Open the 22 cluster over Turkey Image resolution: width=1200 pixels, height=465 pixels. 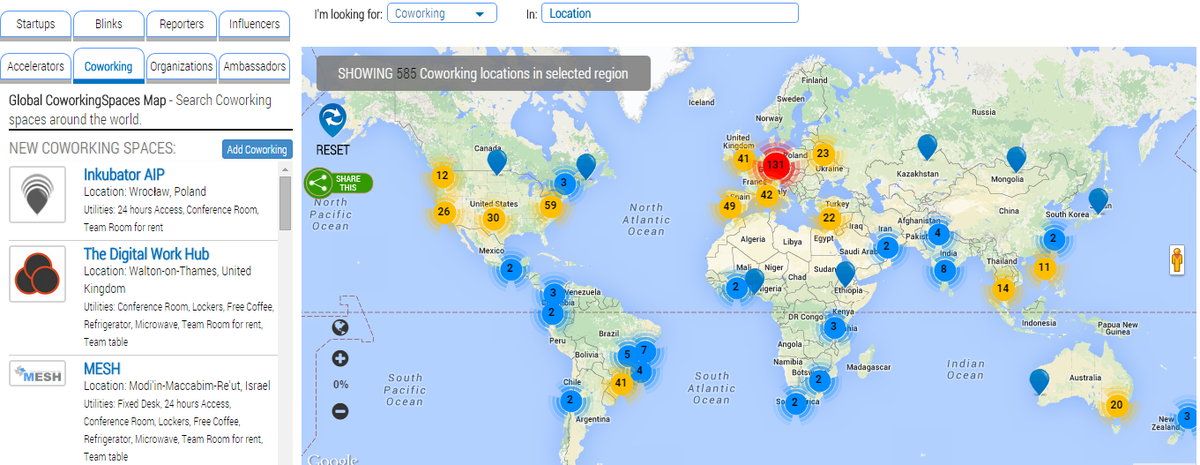(x=829, y=218)
